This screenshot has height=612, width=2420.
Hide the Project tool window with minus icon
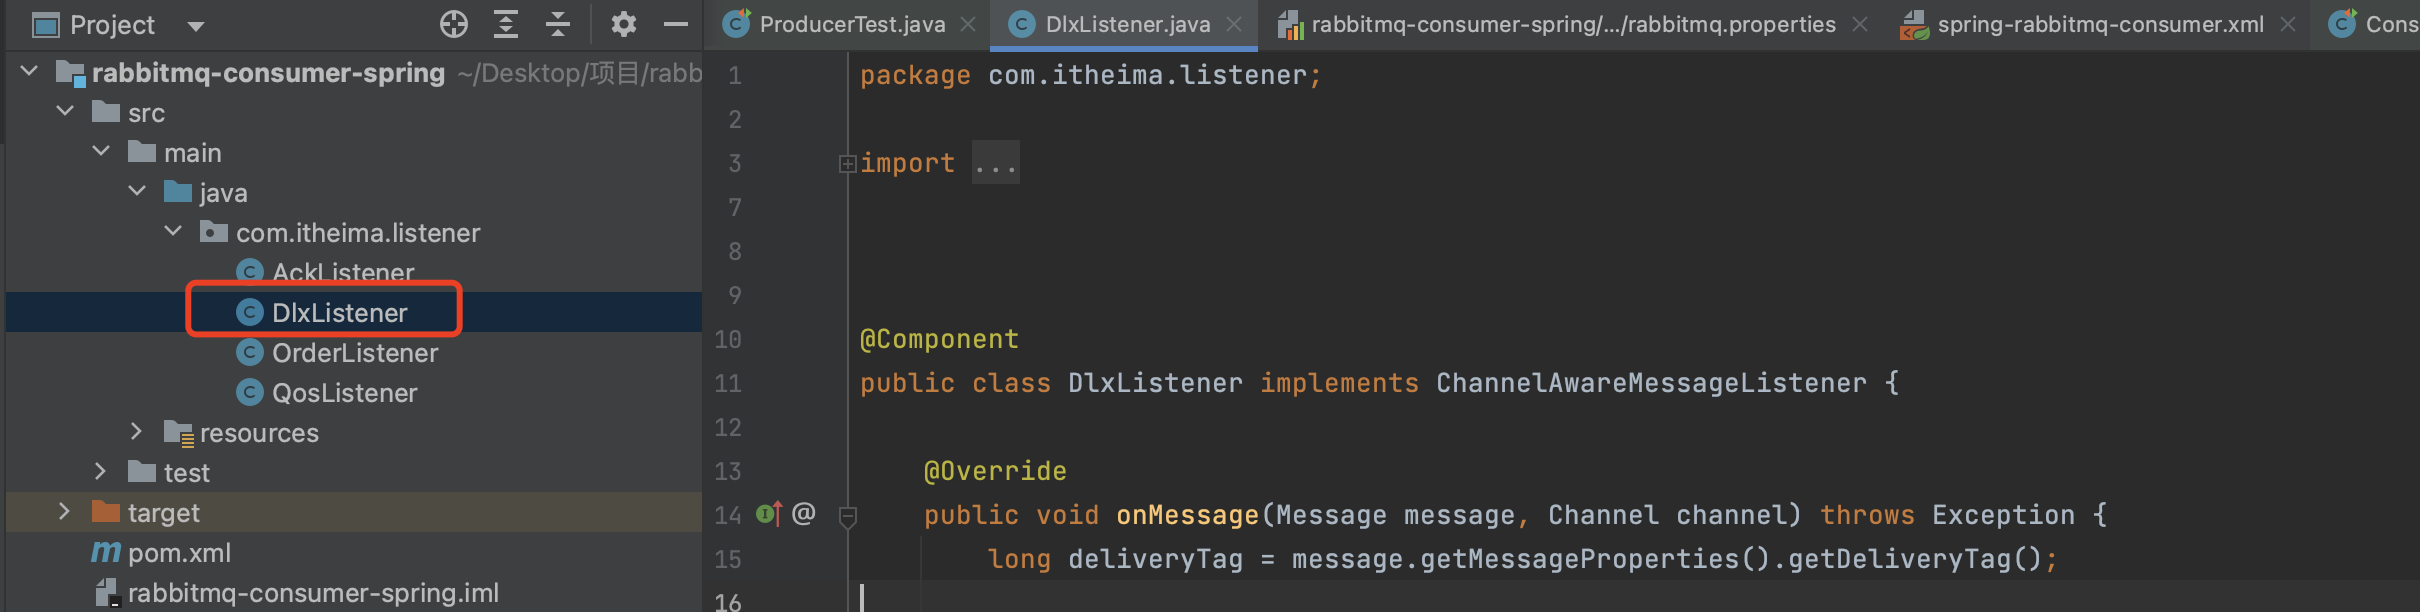[676, 24]
